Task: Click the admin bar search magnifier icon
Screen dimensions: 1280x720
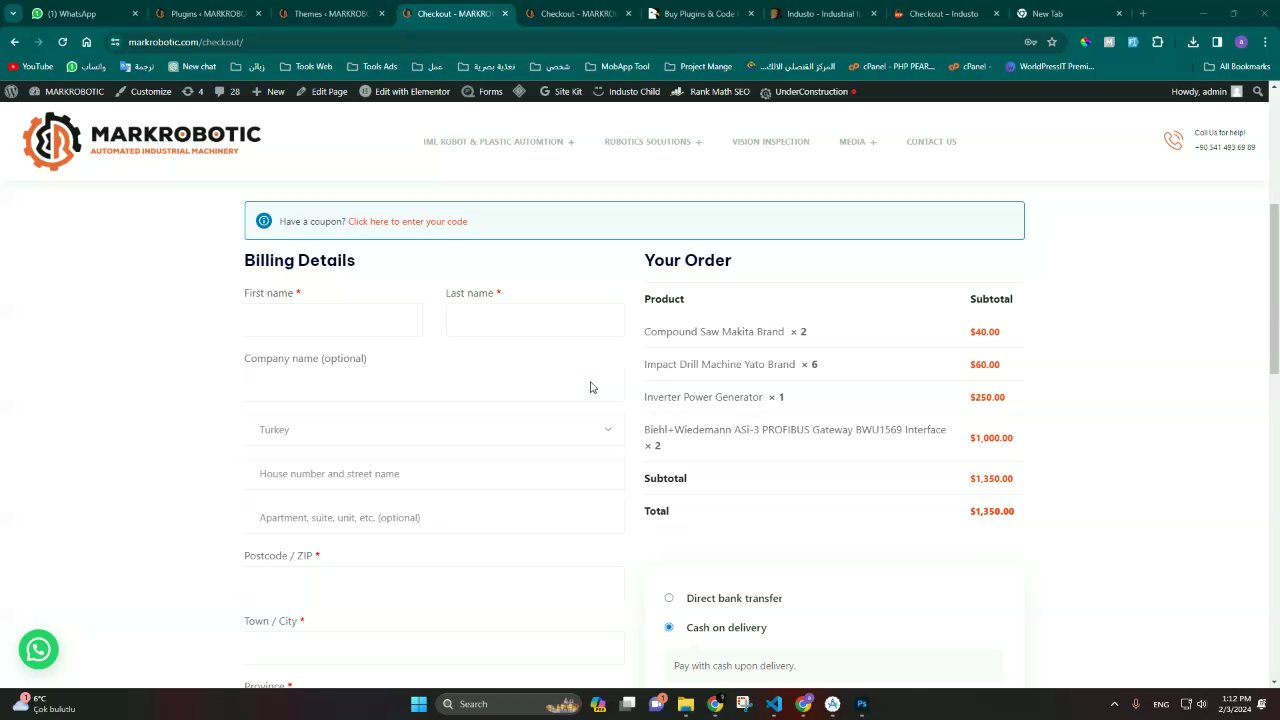Action: [x=1258, y=91]
